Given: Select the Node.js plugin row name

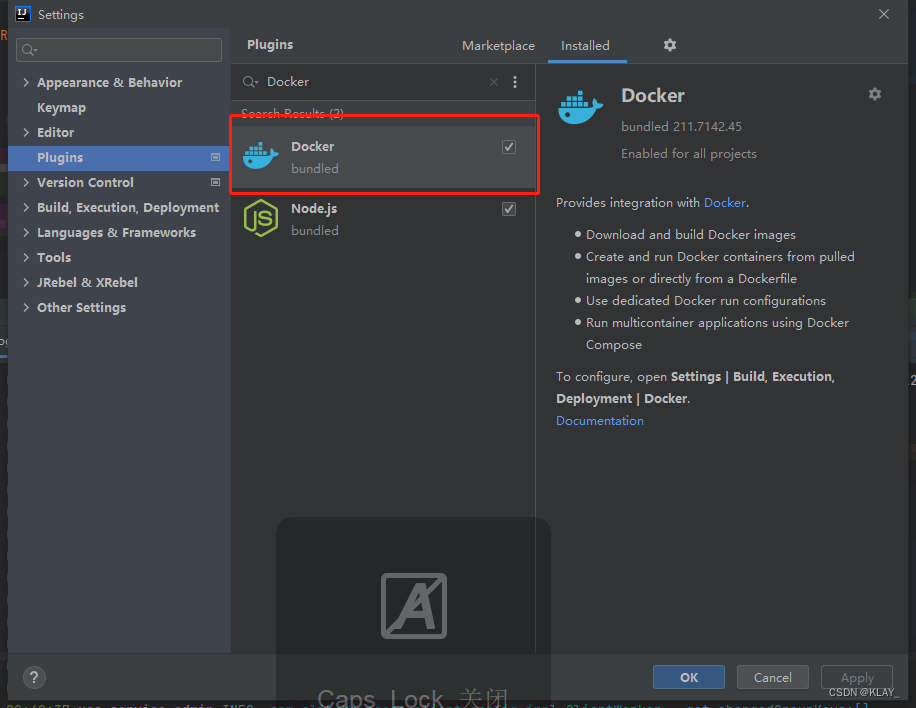Looking at the screenshot, I should click(x=314, y=209).
